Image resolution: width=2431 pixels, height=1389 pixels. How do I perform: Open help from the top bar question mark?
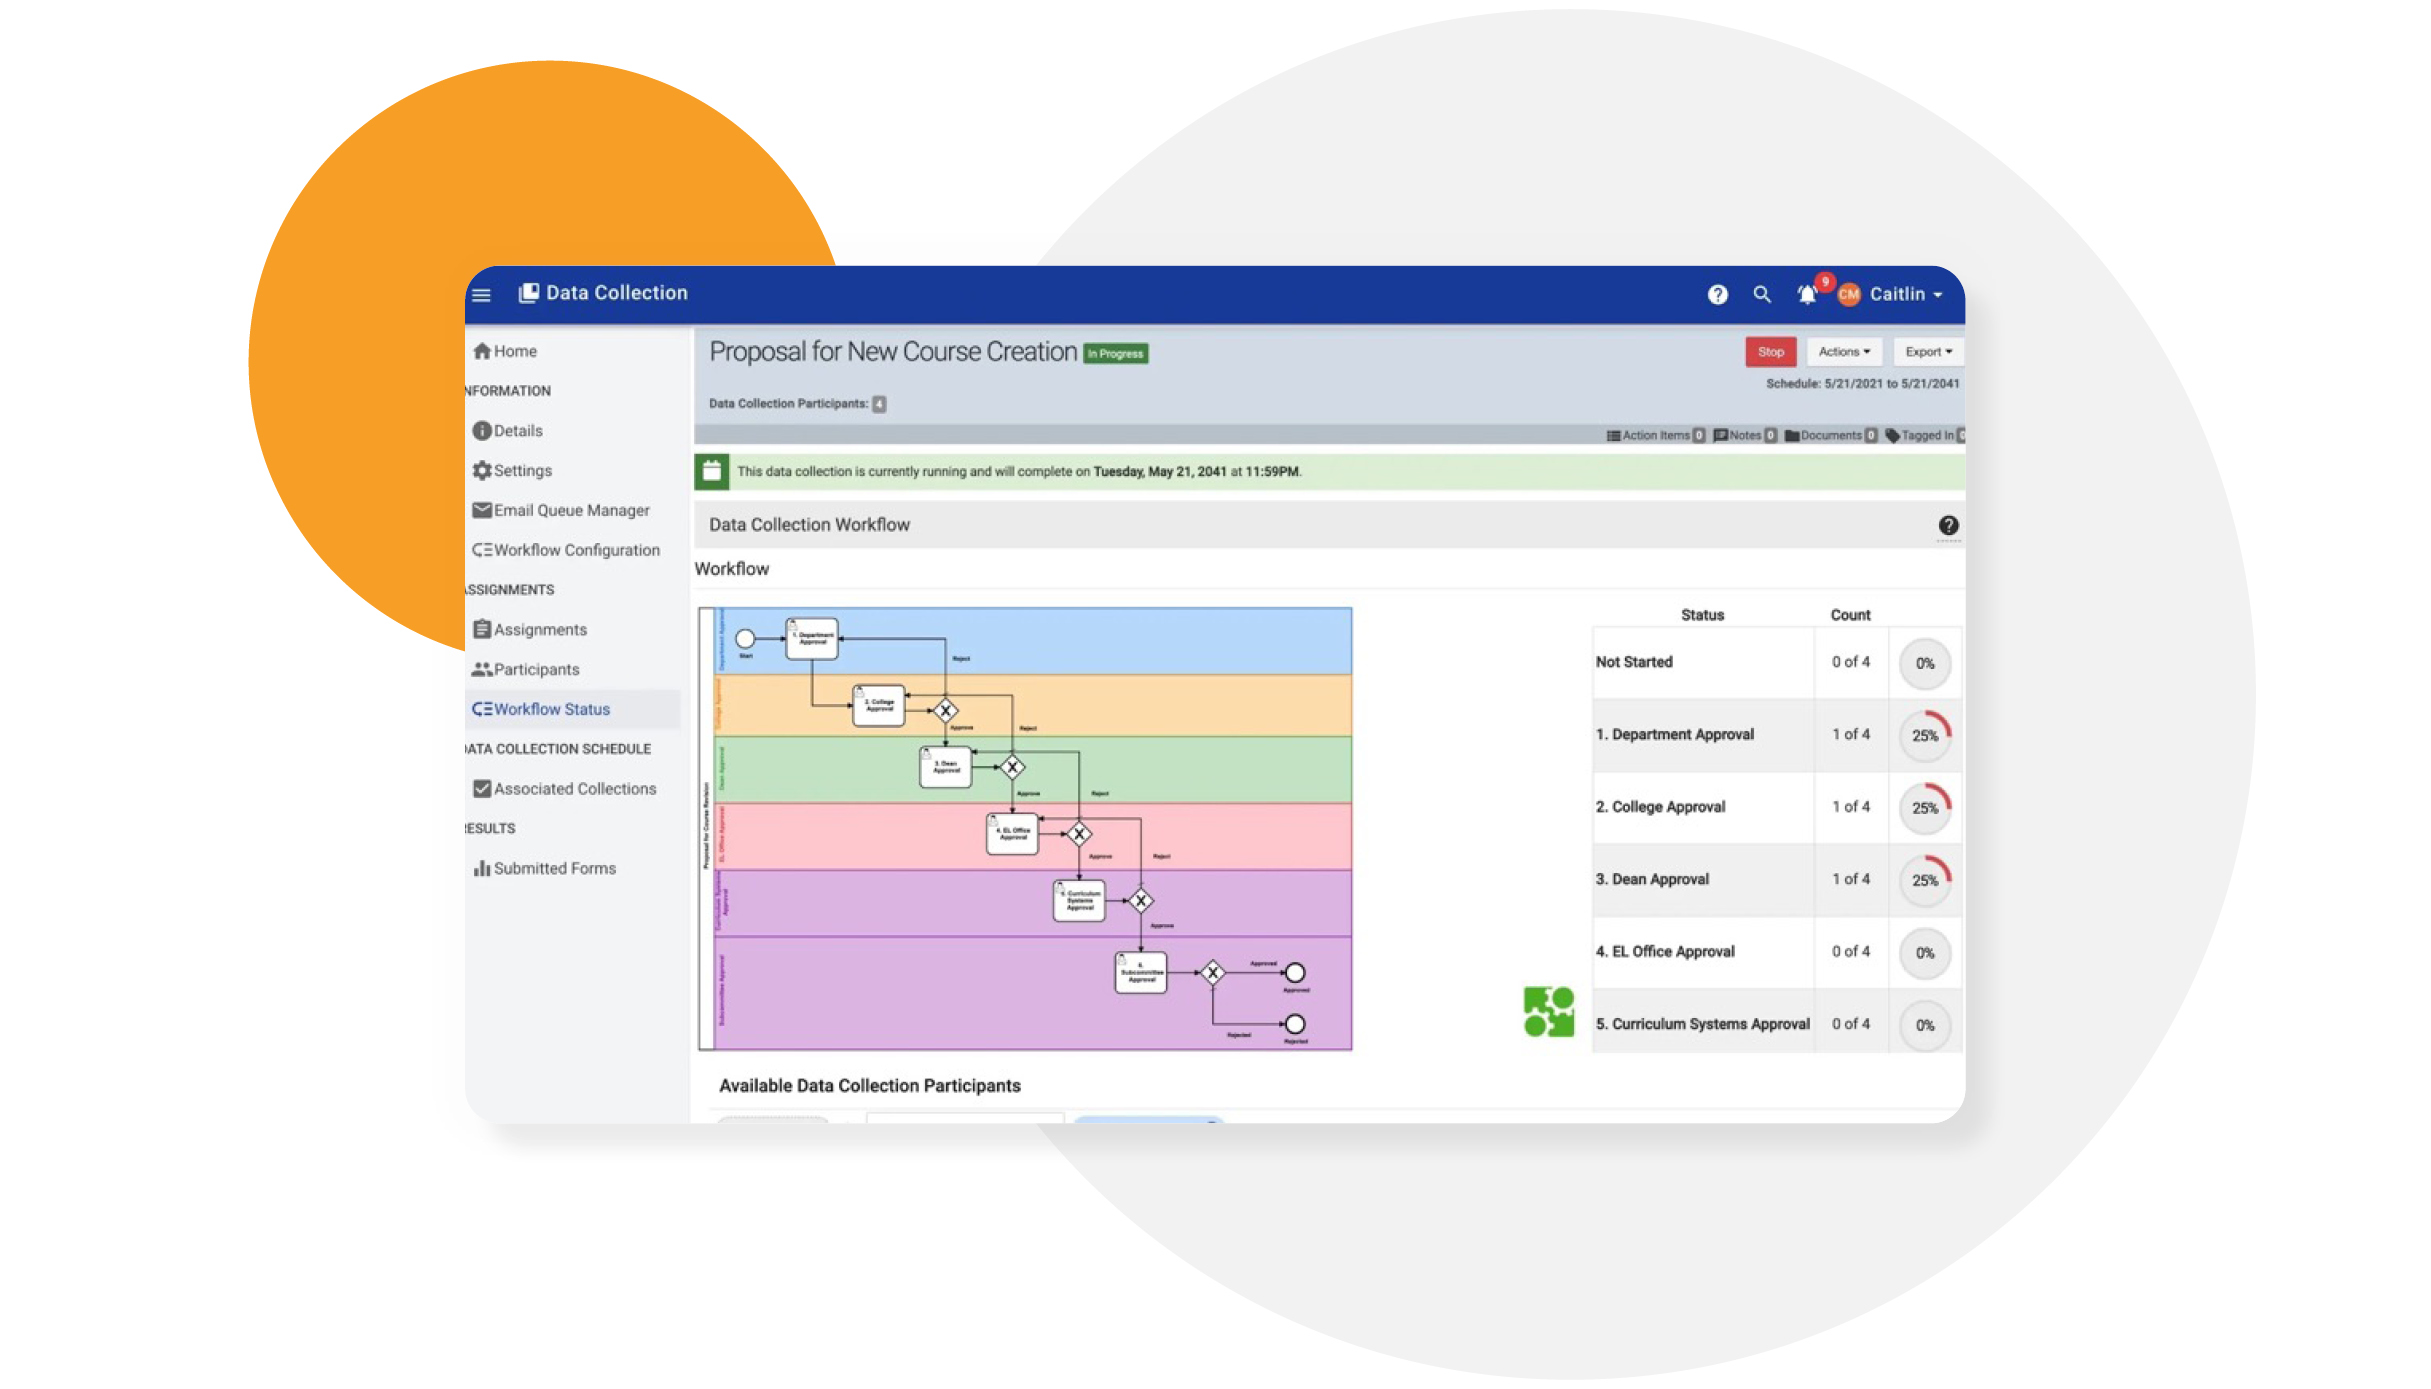[1717, 295]
